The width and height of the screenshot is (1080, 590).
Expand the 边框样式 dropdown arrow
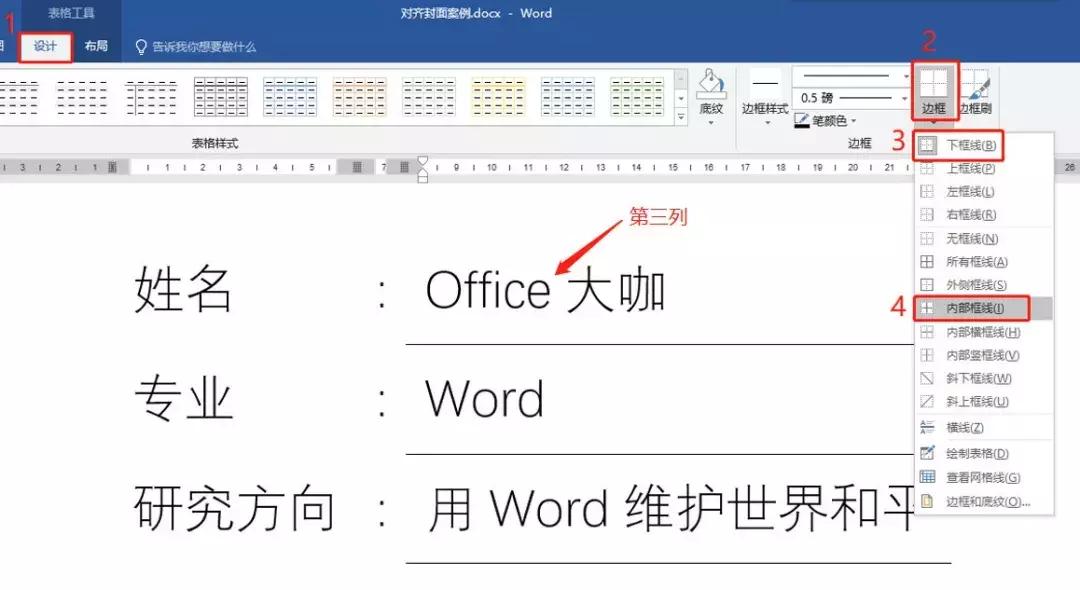click(767, 123)
